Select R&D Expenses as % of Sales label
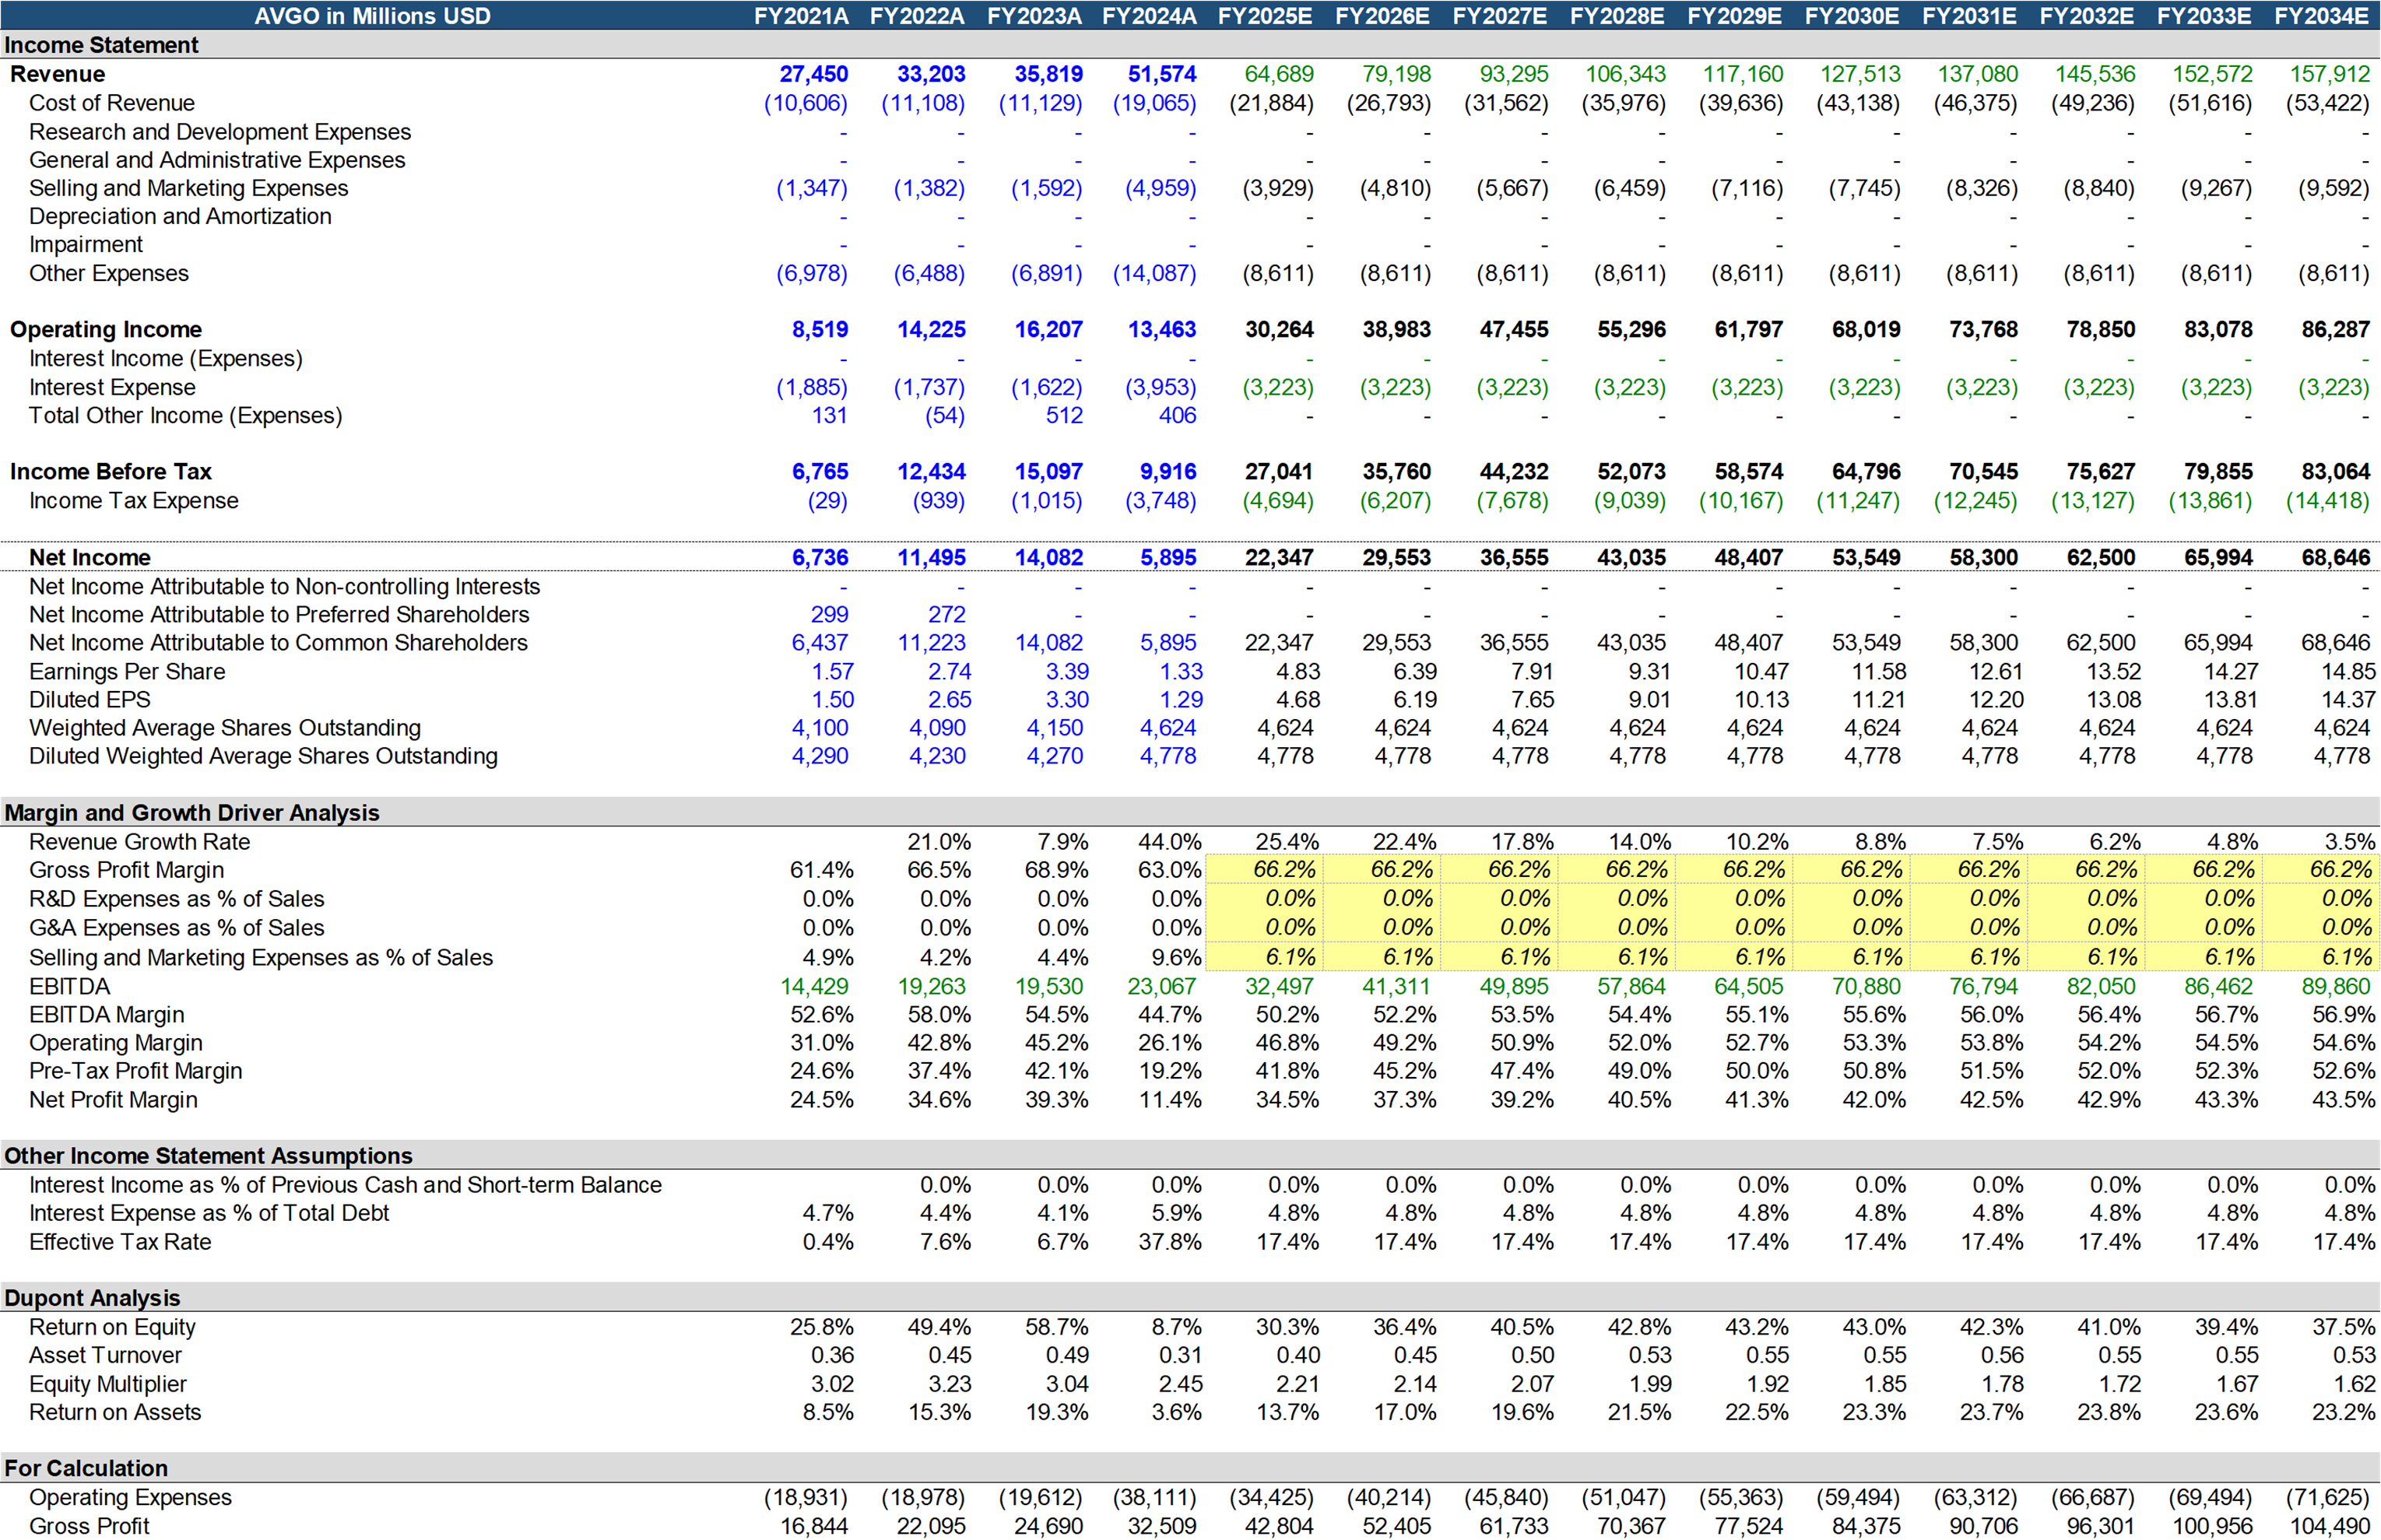 click(177, 898)
